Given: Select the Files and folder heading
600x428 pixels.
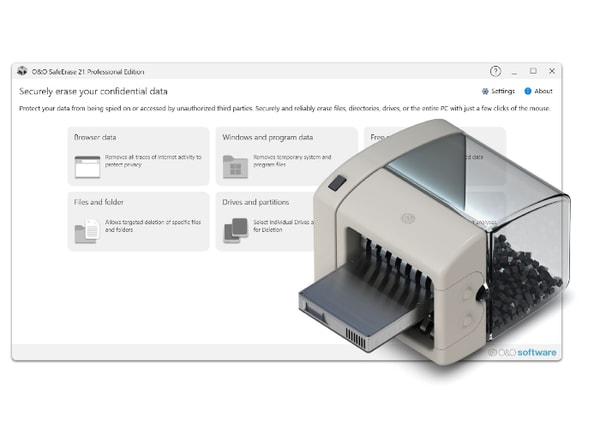Looking at the screenshot, I should pyautogui.click(x=99, y=202).
